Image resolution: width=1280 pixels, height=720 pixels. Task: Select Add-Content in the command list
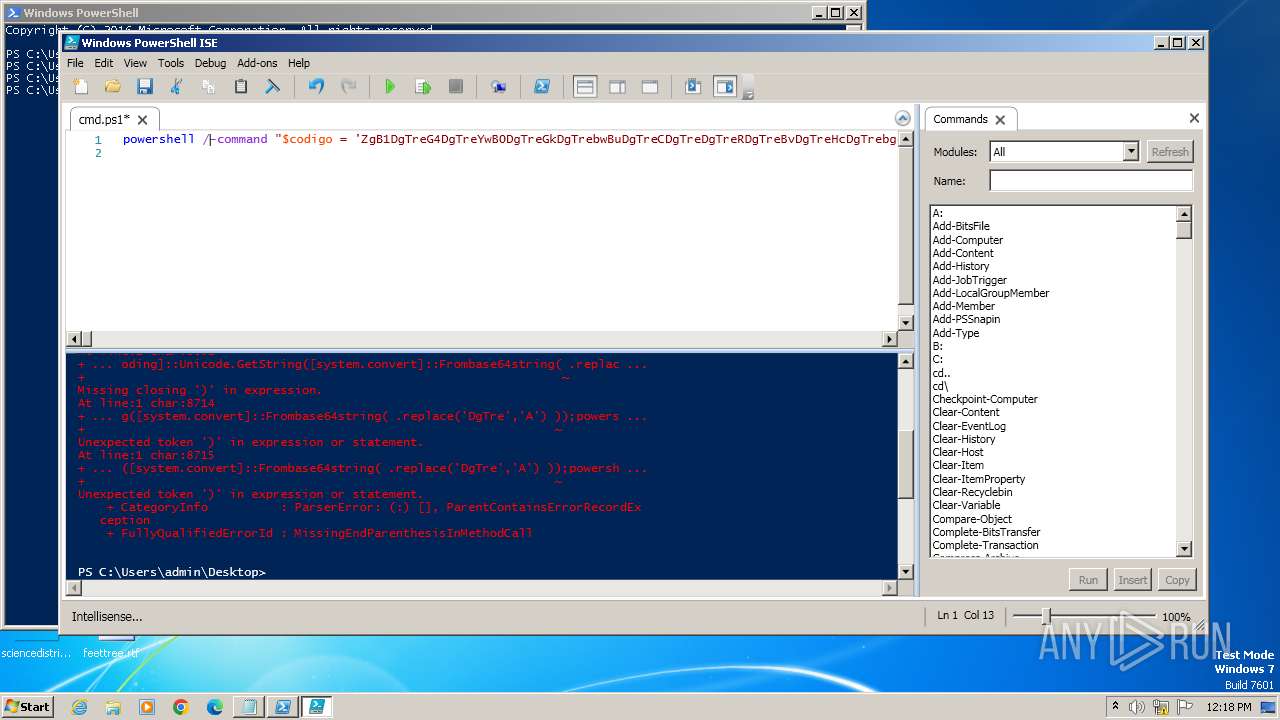pos(963,253)
